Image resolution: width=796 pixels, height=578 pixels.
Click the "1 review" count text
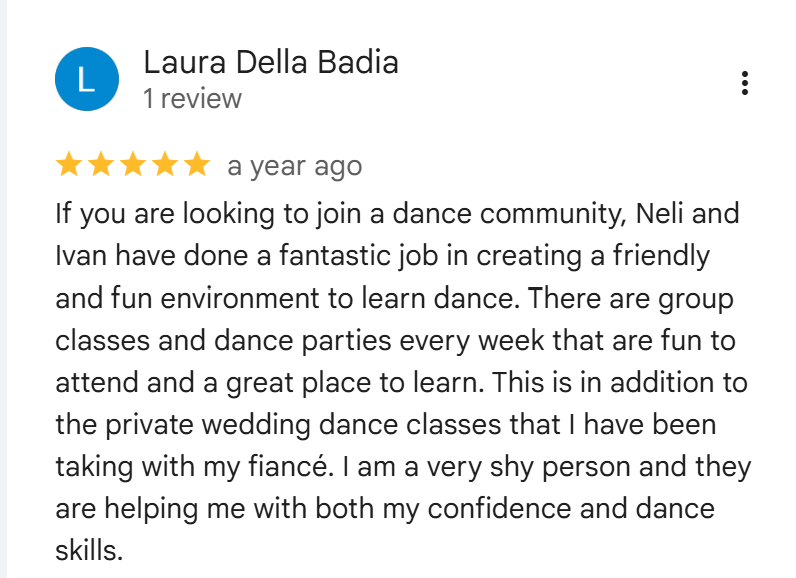coord(192,99)
